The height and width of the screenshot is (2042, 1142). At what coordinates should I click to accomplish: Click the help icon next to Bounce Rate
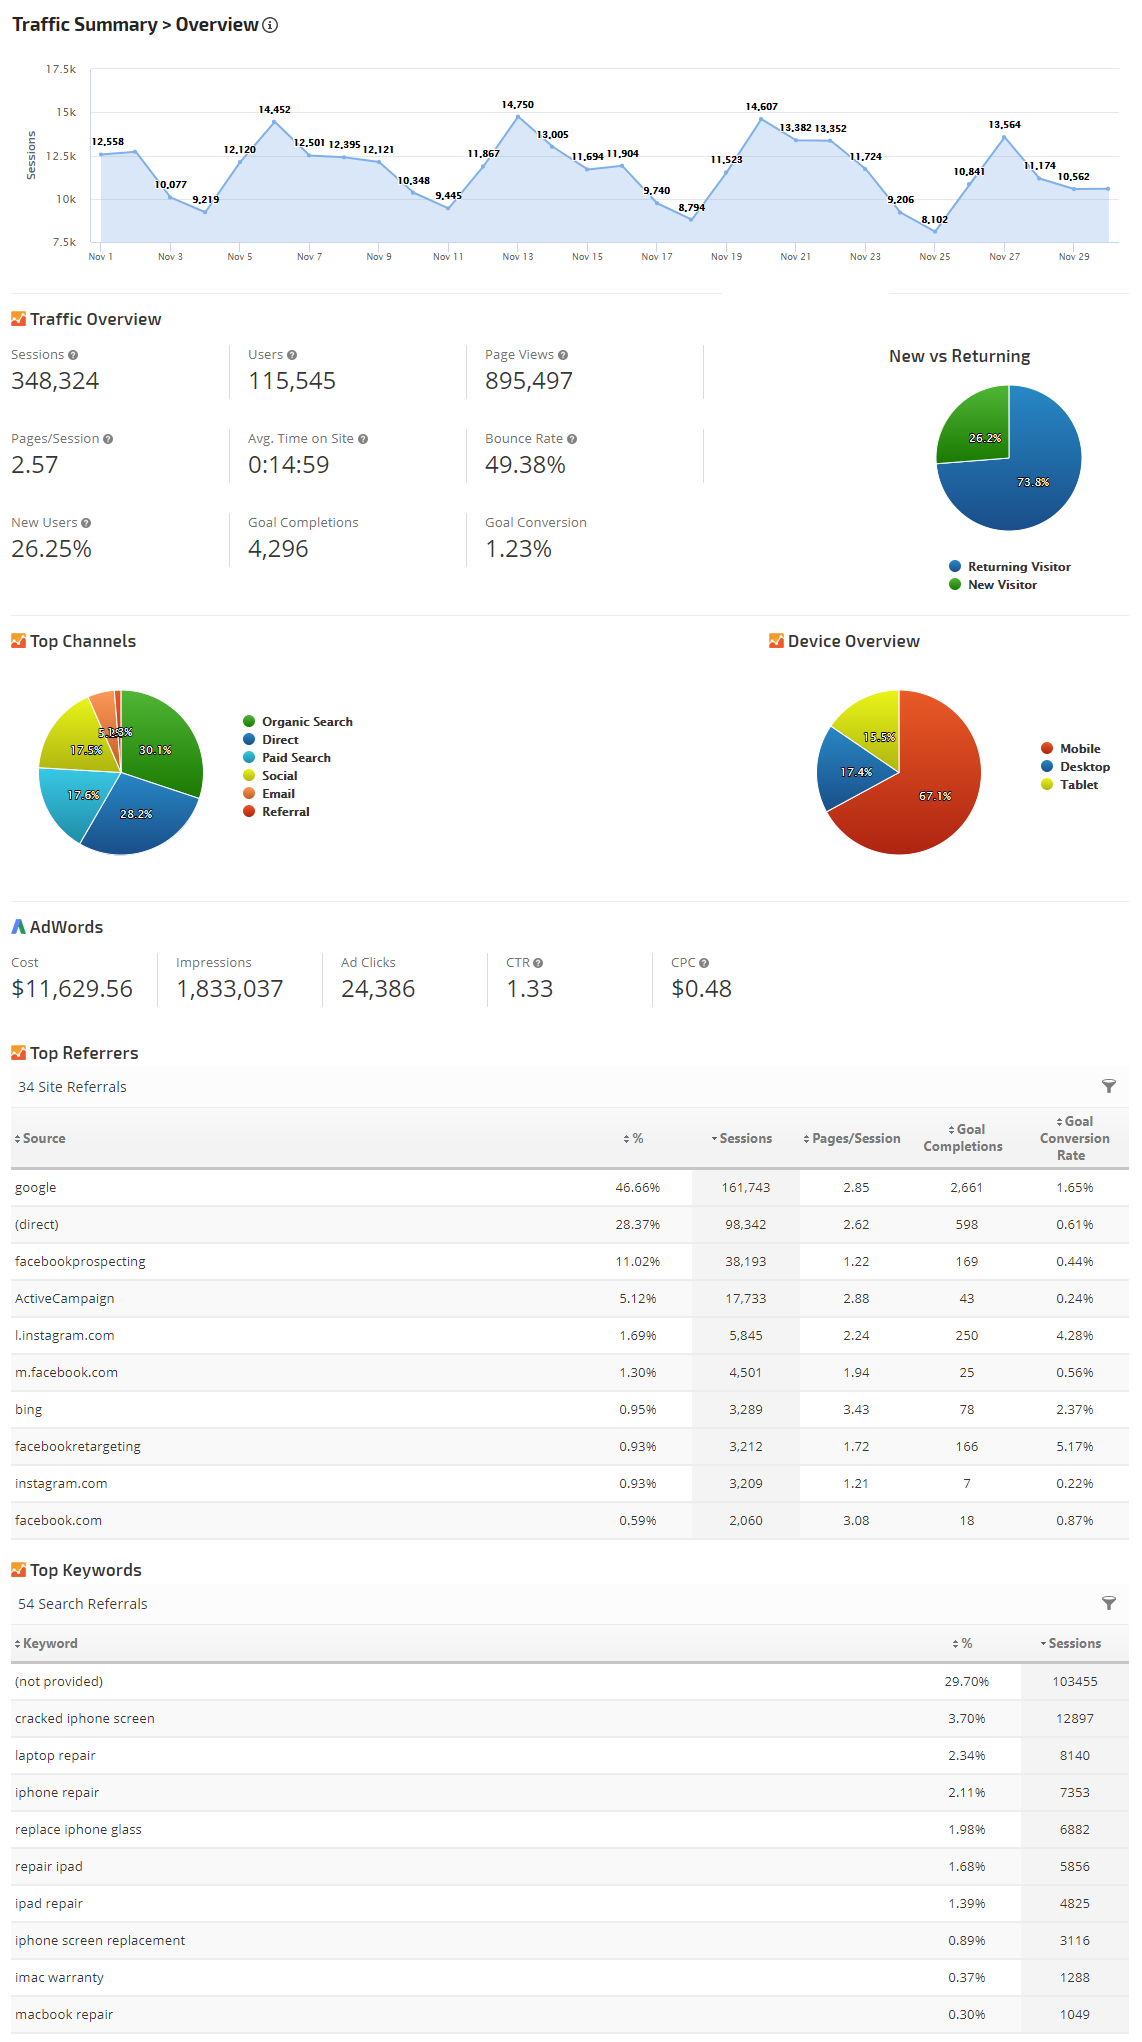click(572, 439)
